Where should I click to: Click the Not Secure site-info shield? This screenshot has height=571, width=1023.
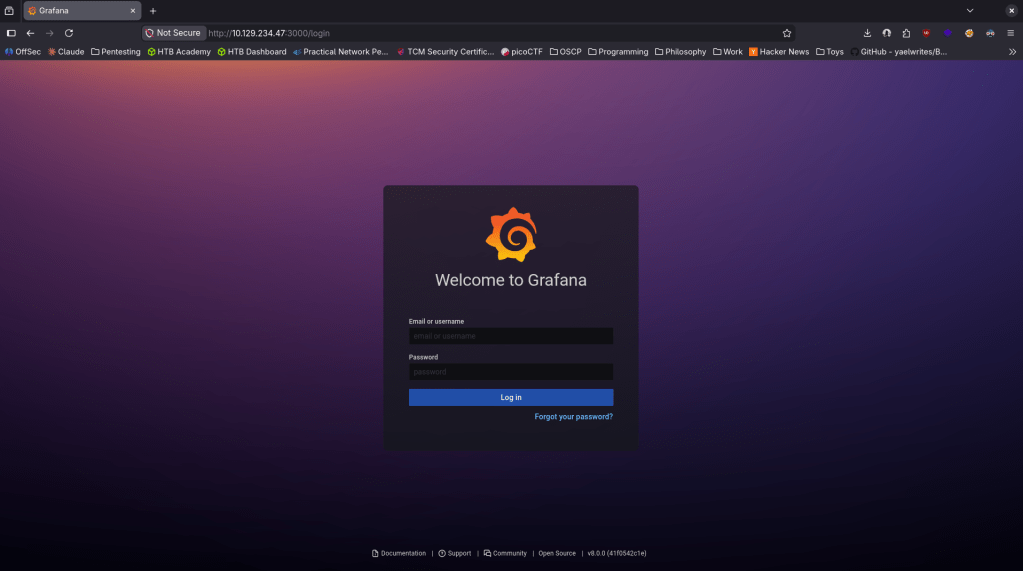[150, 33]
